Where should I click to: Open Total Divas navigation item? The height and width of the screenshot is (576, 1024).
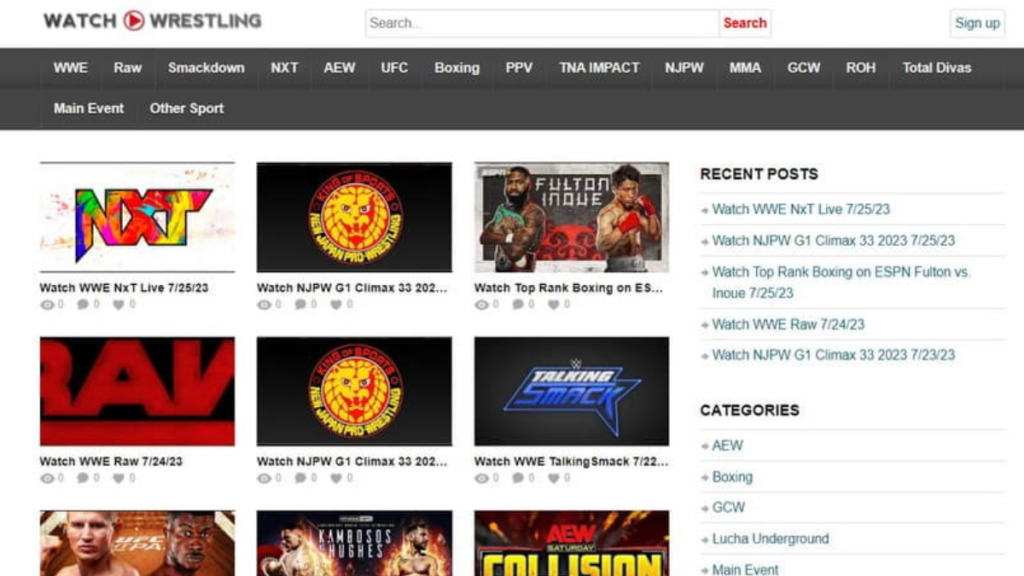[936, 68]
